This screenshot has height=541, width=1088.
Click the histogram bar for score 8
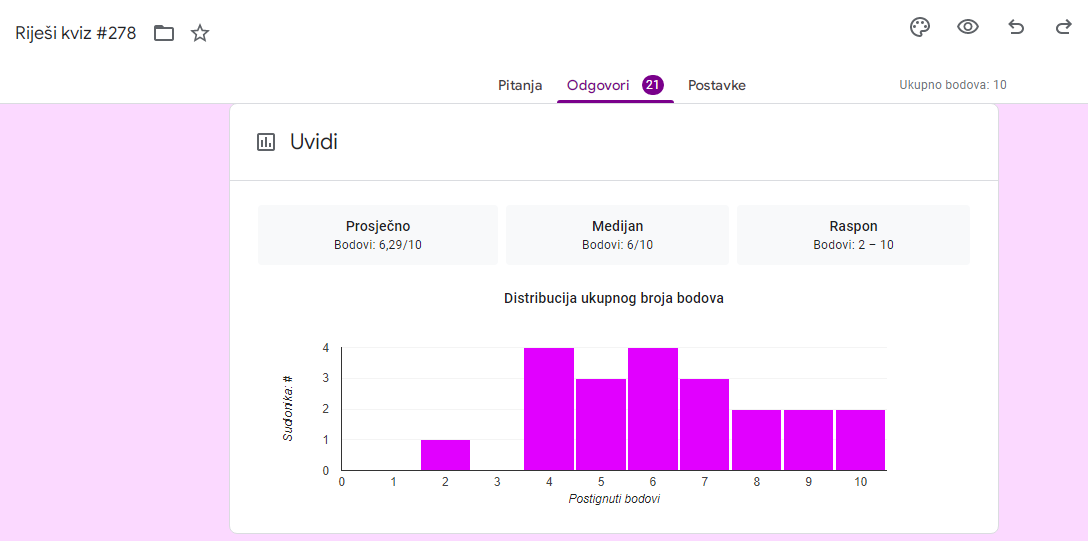click(x=756, y=440)
